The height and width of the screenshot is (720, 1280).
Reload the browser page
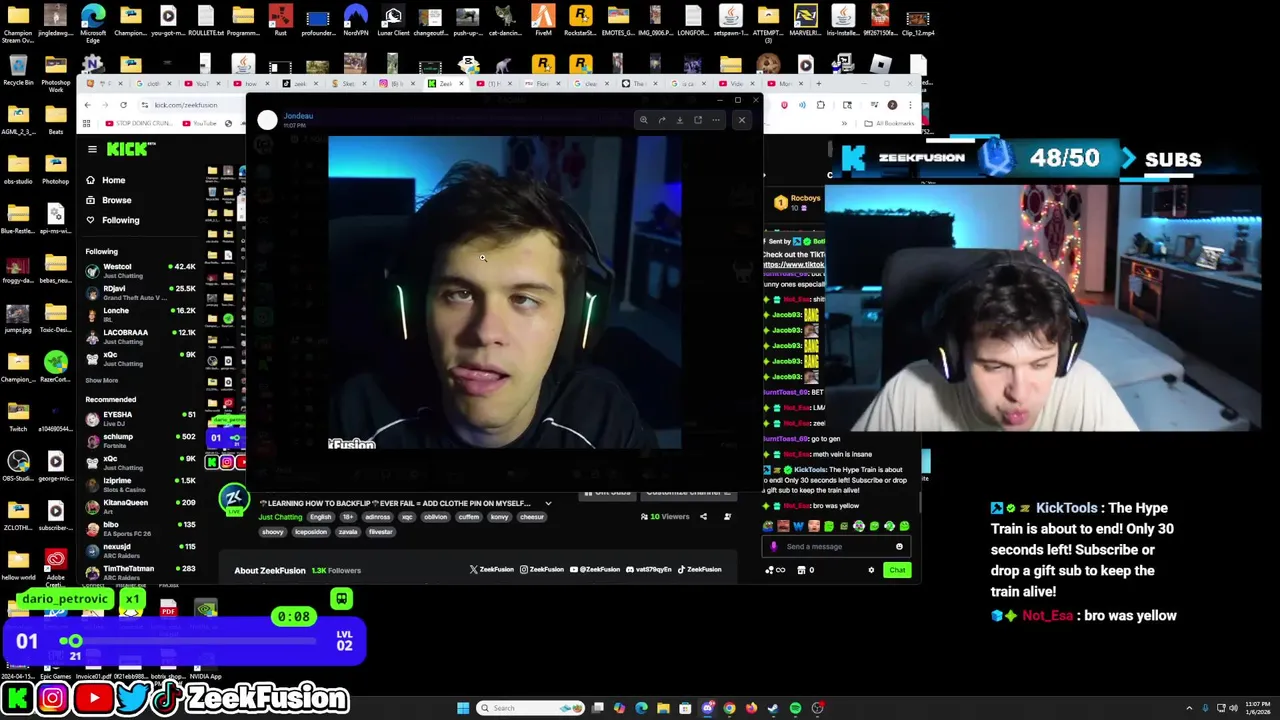[123, 105]
